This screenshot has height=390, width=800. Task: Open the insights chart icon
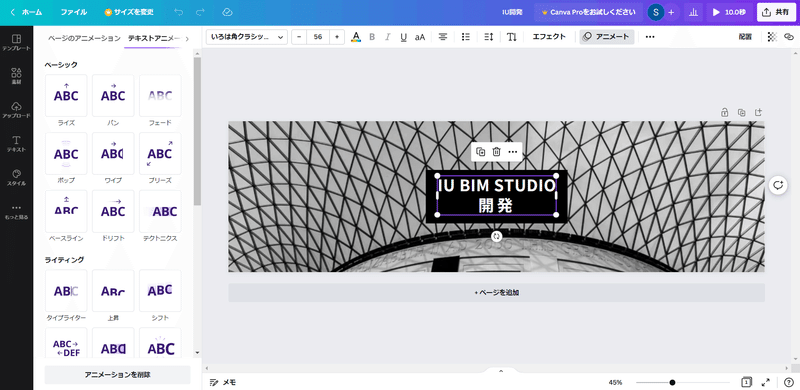pos(693,12)
